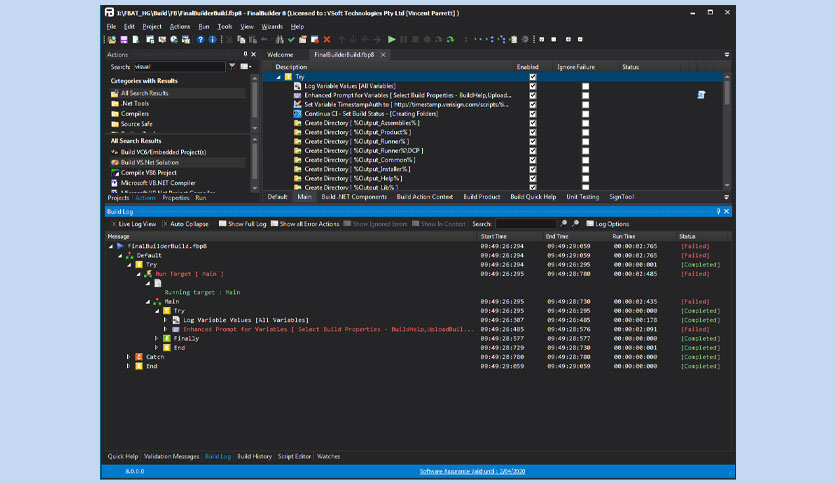Open the action view dropdown beside the filter
Image resolution: width=836 pixels, height=484 pixels.
246,67
